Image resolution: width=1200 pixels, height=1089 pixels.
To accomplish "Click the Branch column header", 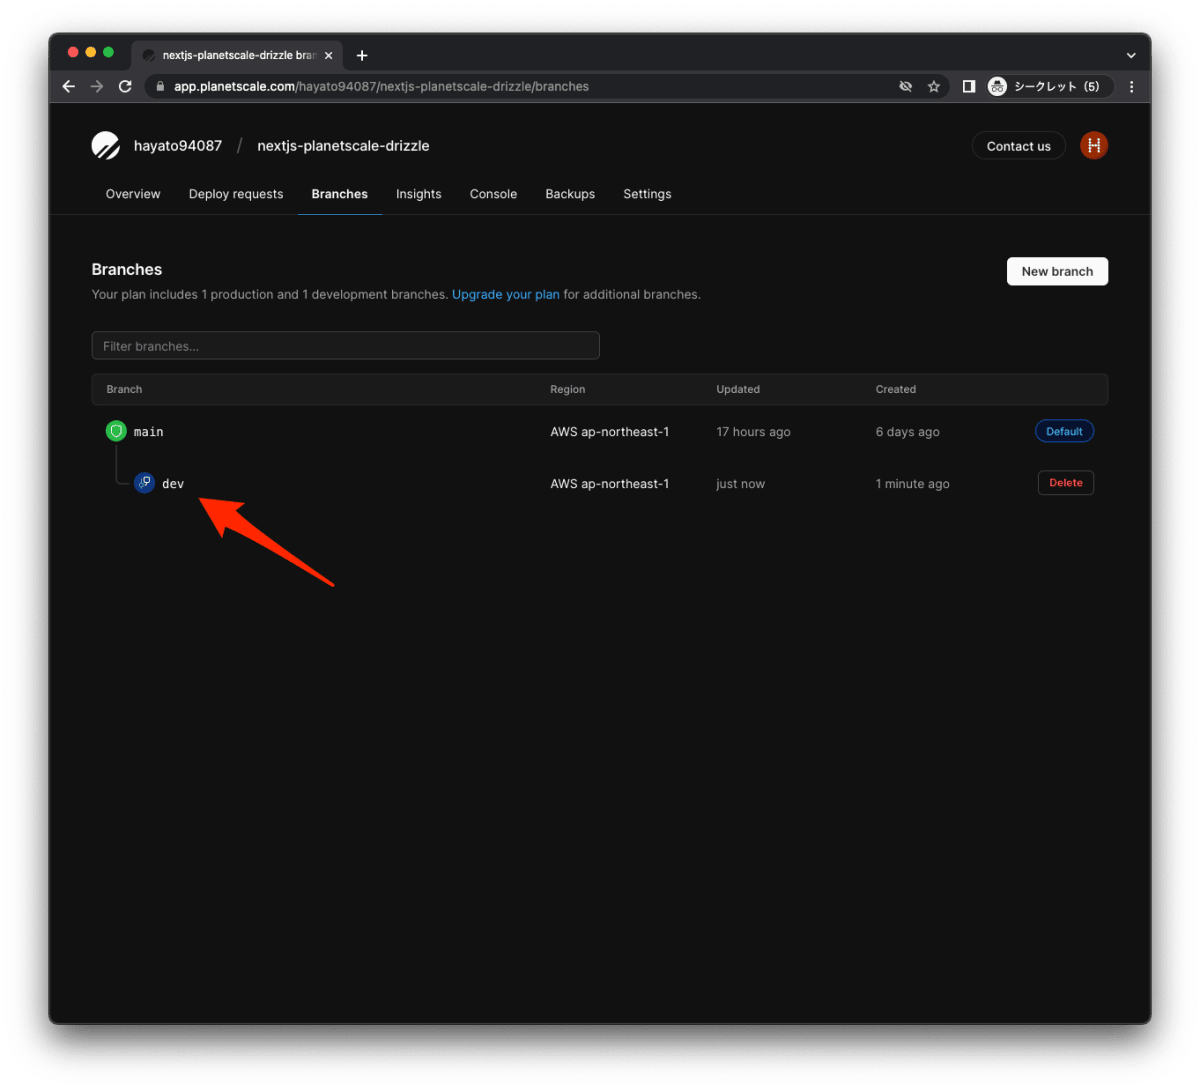I will coord(124,389).
